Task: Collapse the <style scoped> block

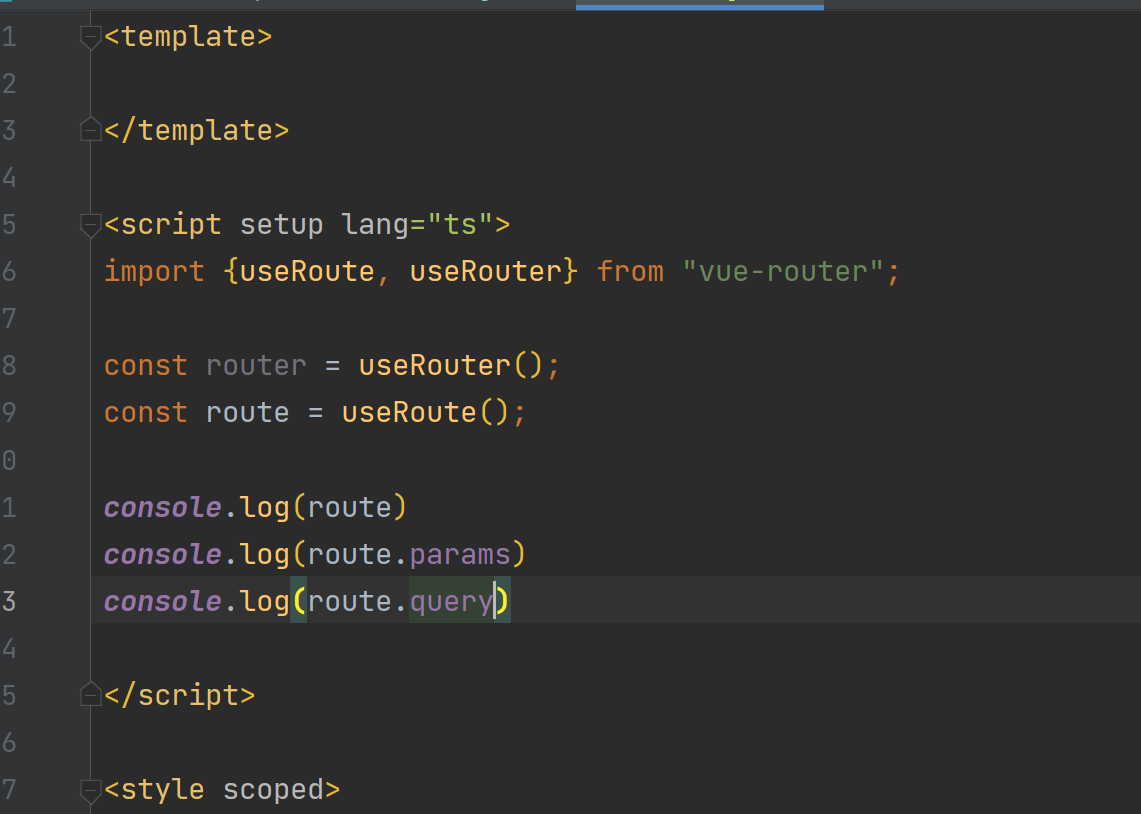Action: pos(91,790)
